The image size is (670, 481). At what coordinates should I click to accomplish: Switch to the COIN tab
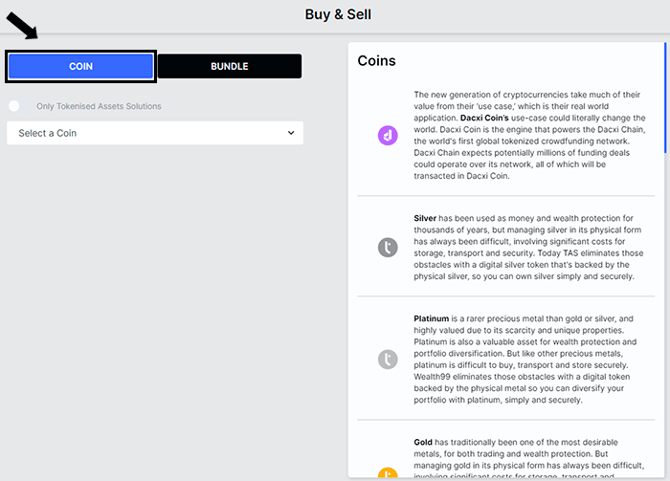point(81,66)
